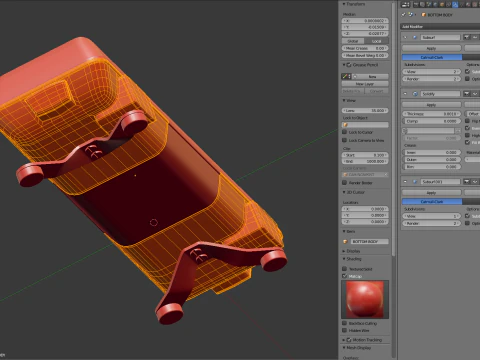Toggle viewport display icon on Subsurf.001 modifier

point(475,182)
